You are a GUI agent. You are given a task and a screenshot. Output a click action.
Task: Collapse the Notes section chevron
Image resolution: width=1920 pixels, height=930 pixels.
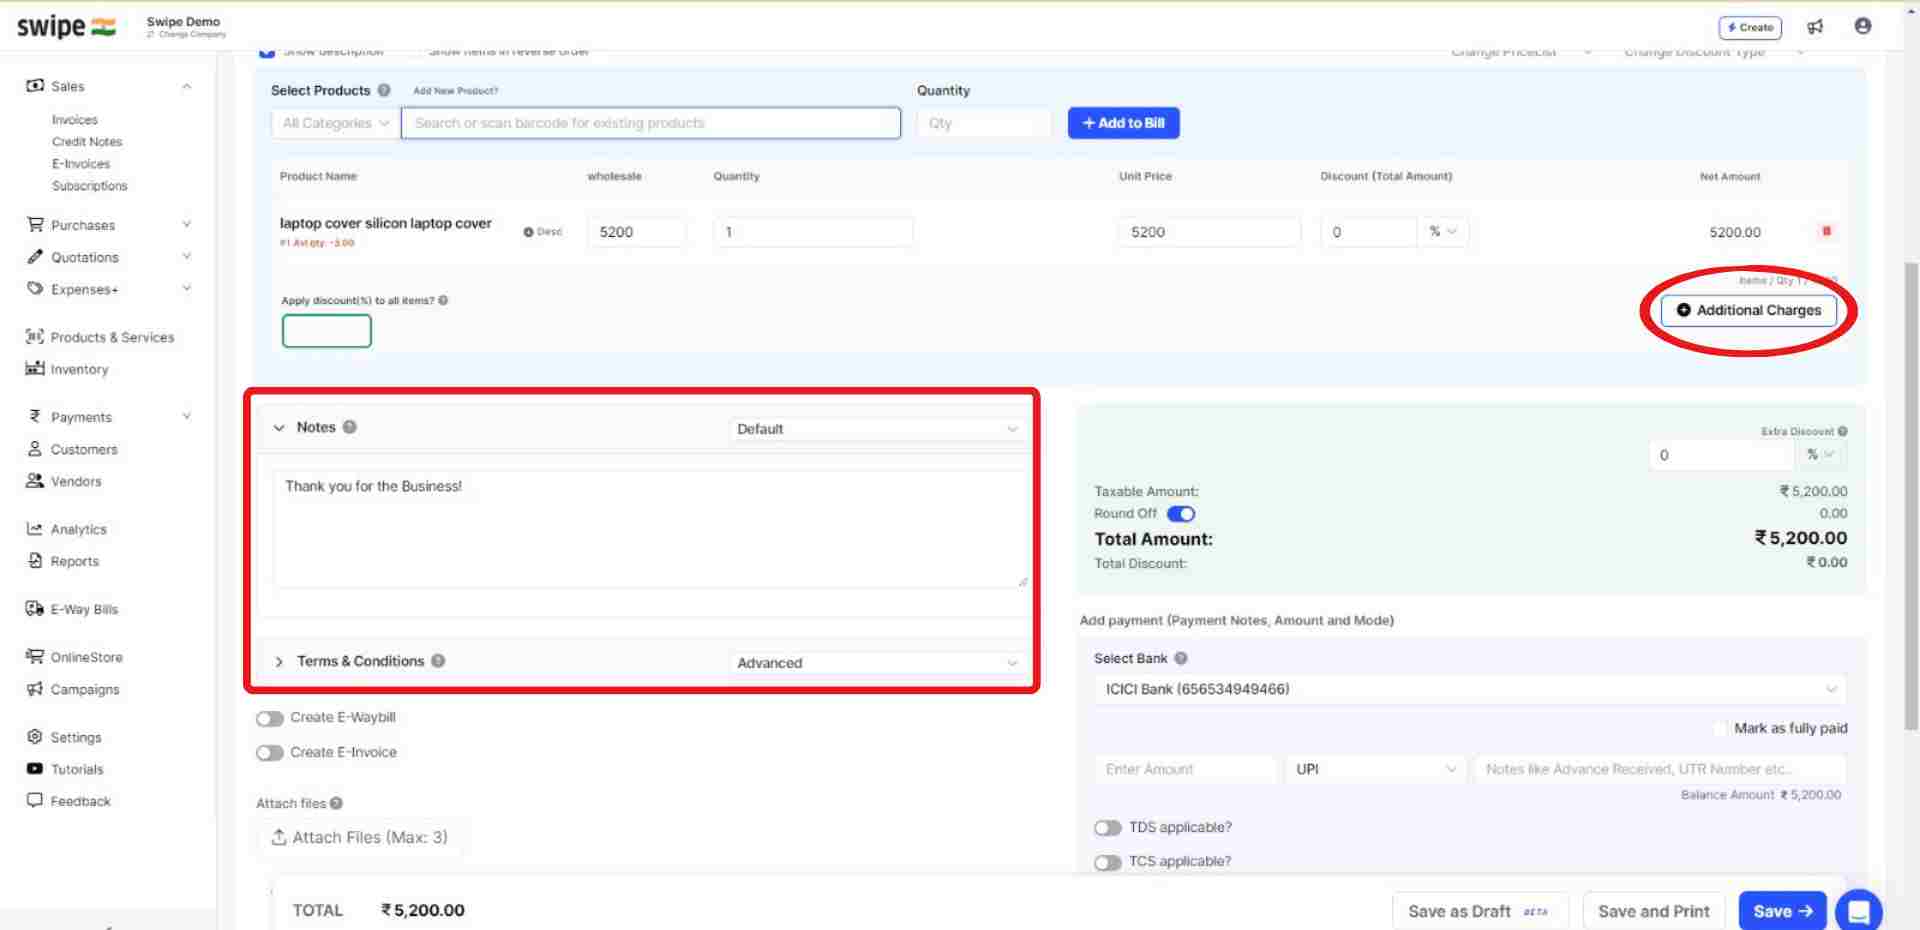[279, 428]
